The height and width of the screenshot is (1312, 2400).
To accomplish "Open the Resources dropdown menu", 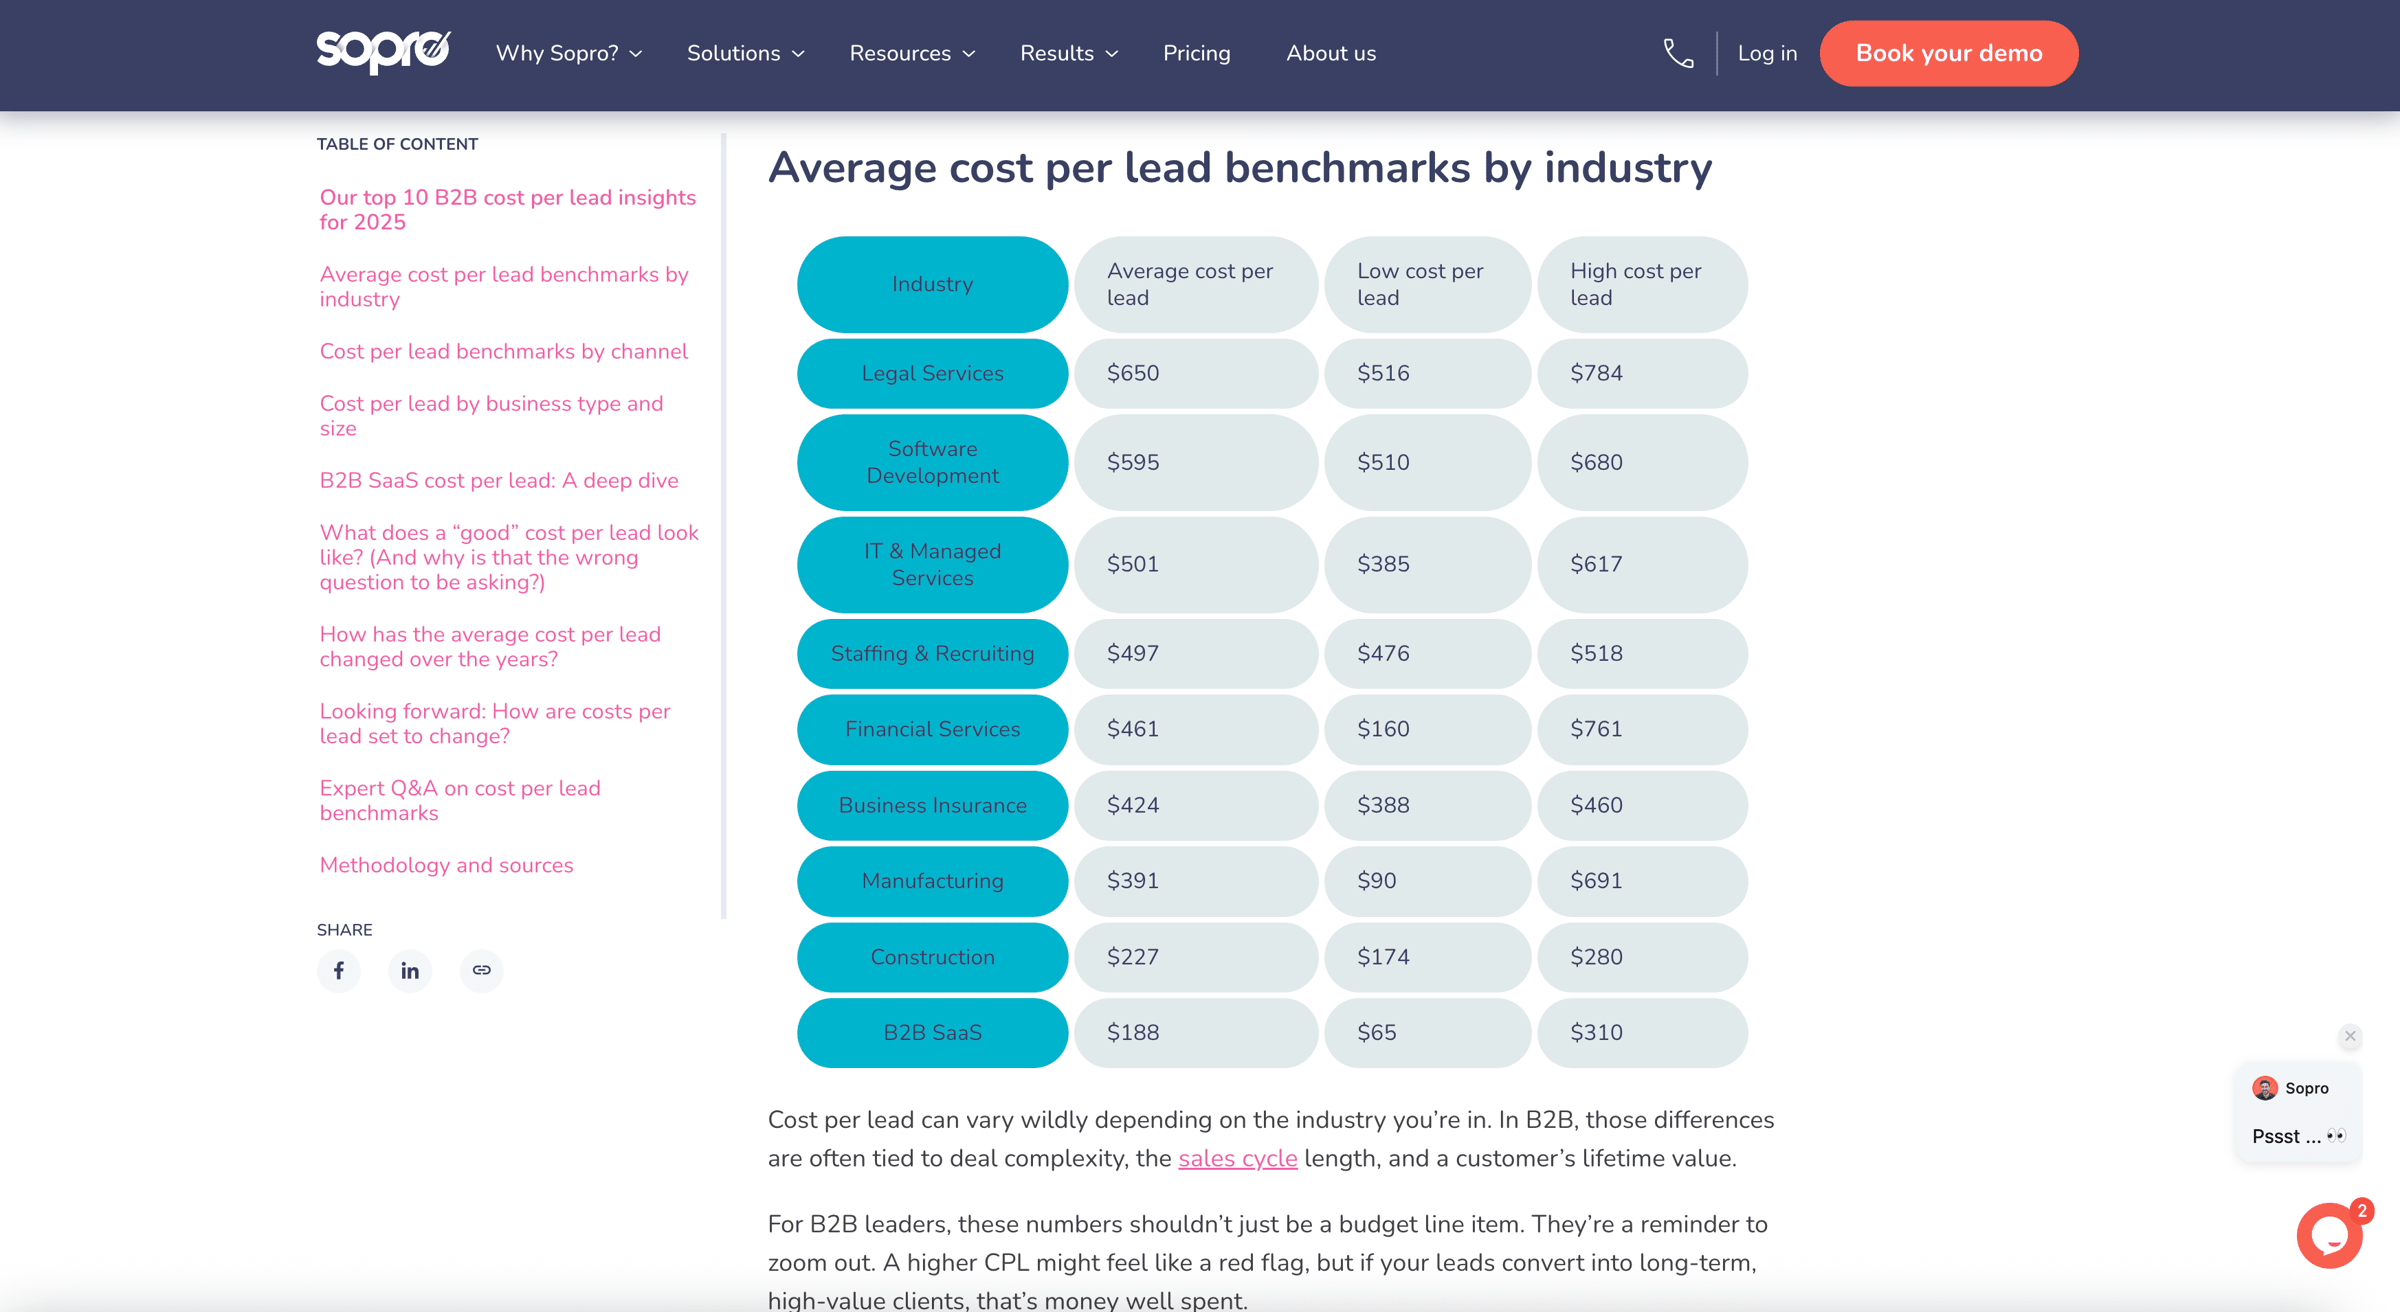I will pos(911,53).
